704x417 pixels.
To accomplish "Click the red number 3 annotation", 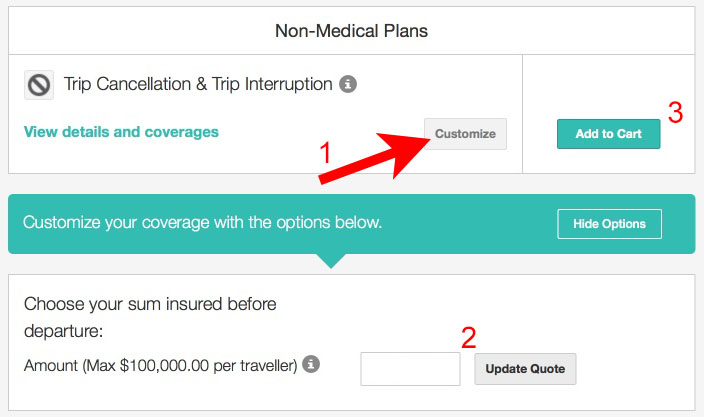I will 675,112.
